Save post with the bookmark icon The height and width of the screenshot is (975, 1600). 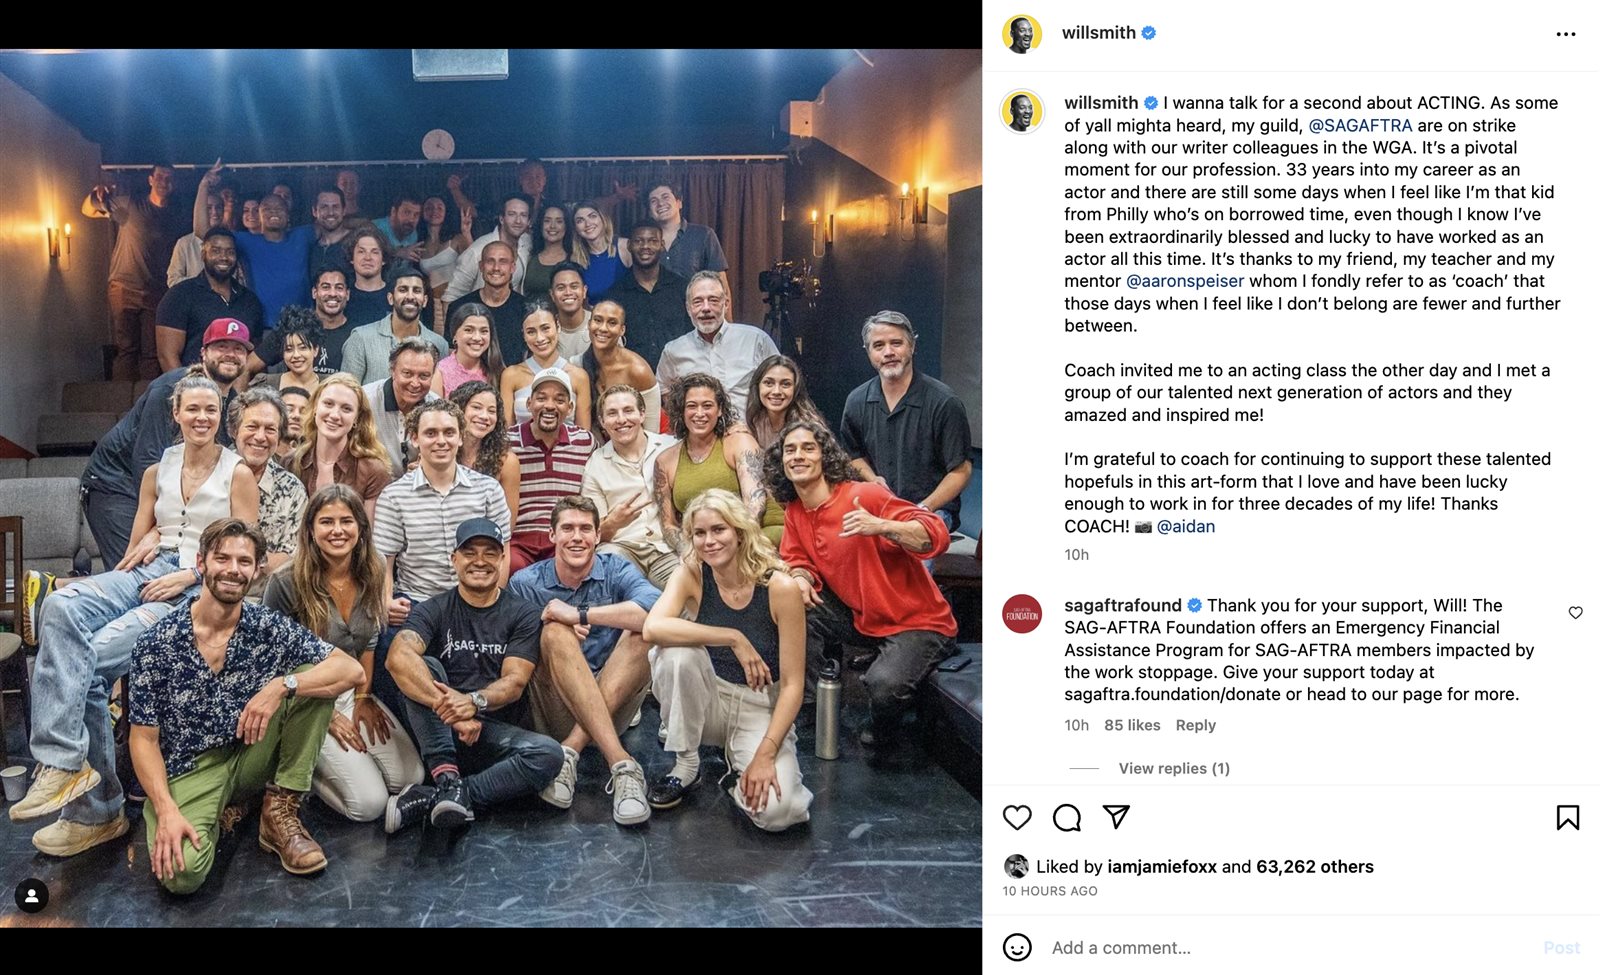[1567, 817]
